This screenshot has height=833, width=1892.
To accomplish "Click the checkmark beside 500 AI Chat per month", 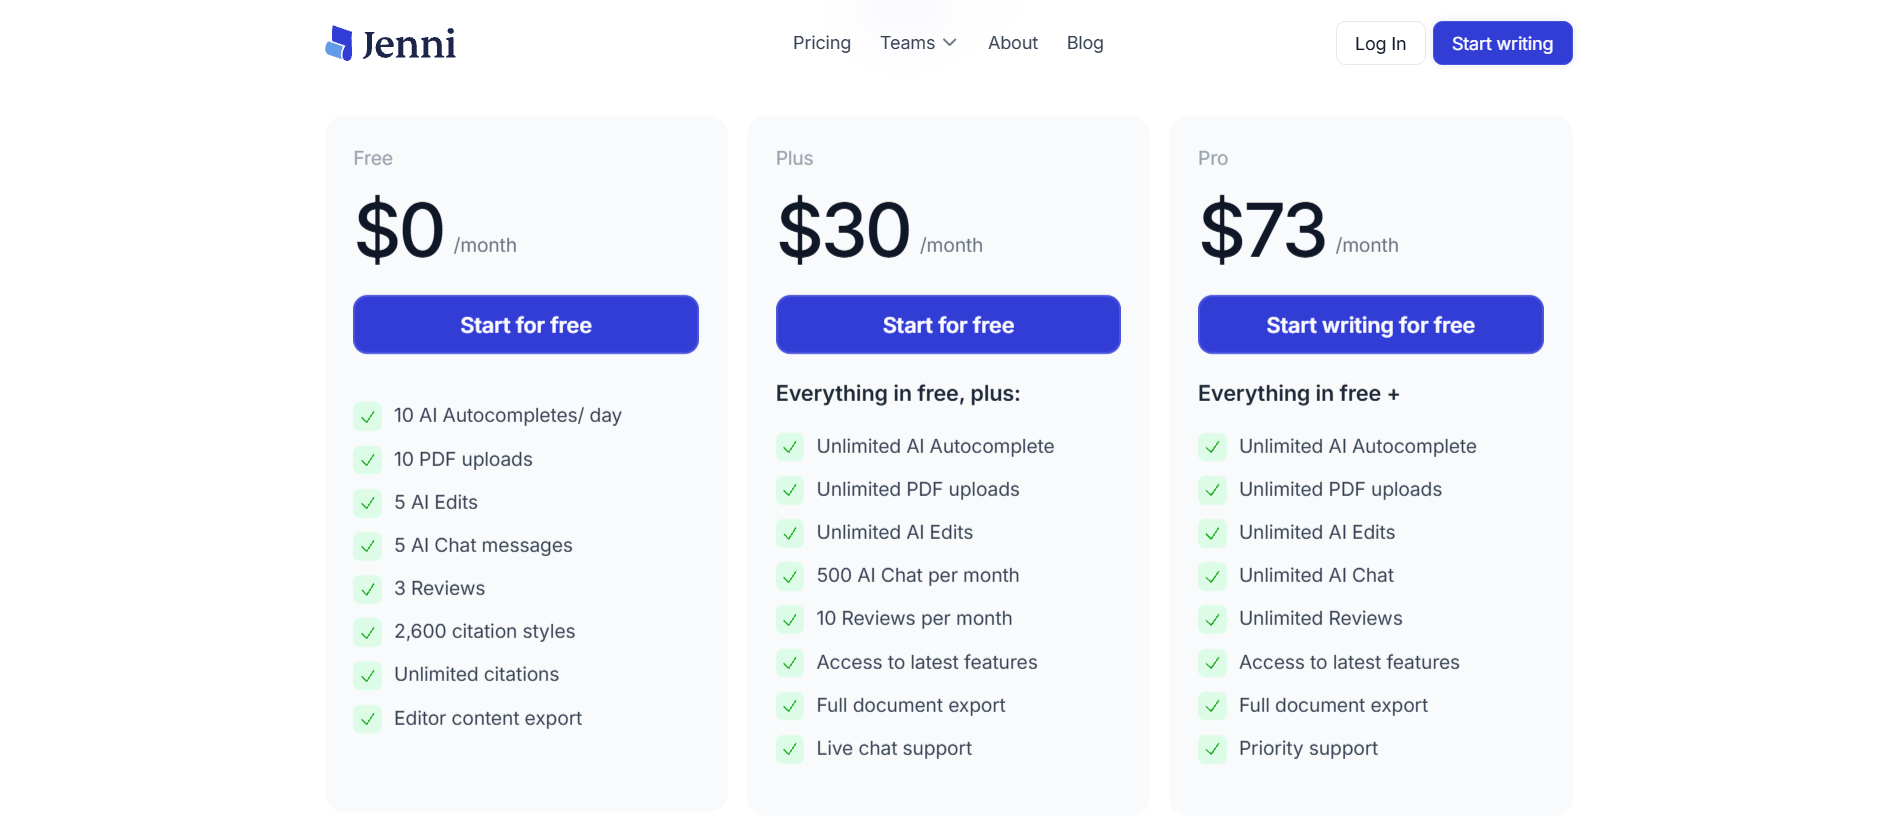I will tap(790, 576).
